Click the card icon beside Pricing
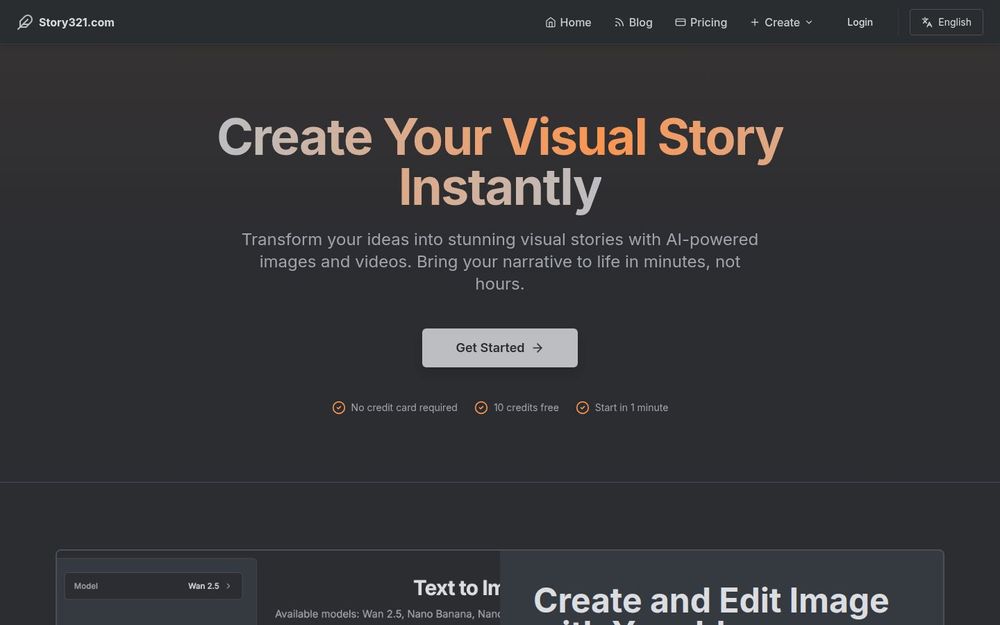1000x625 pixels. tap(680, 22)
